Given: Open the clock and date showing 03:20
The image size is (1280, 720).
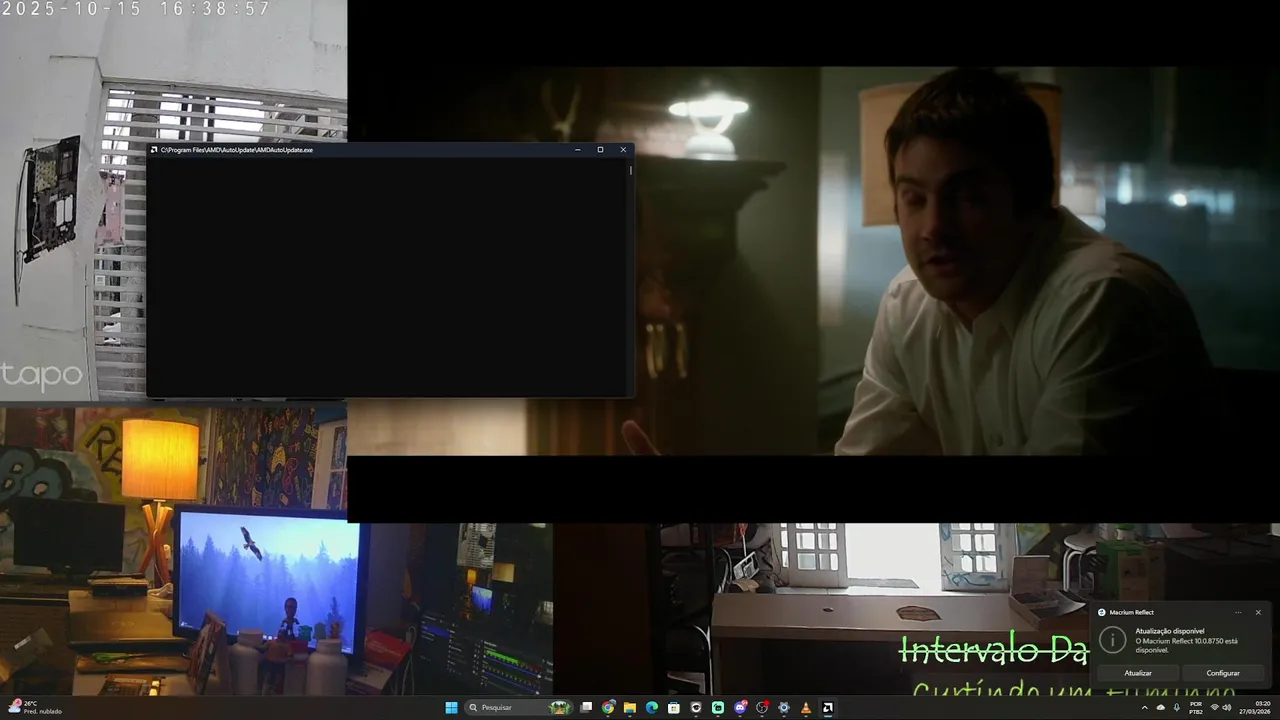Looking at the screenshot, I should [1255, 707].
